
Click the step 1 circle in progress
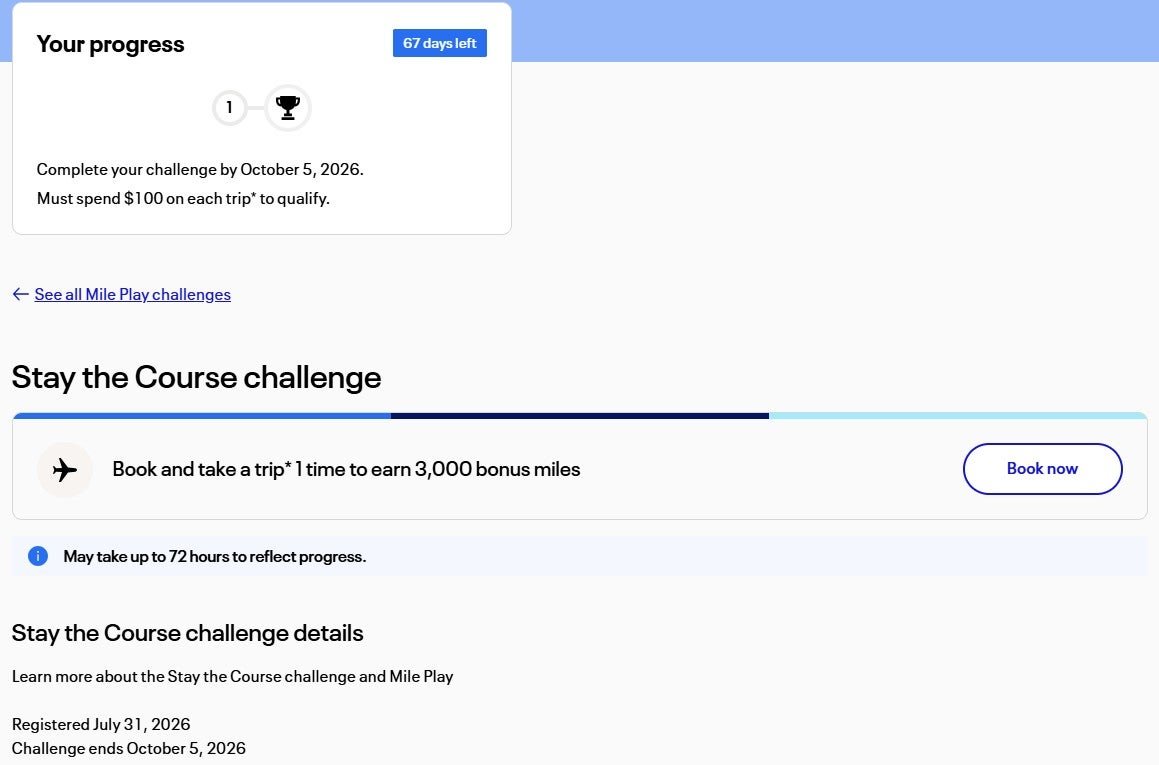tap(229, 108)
